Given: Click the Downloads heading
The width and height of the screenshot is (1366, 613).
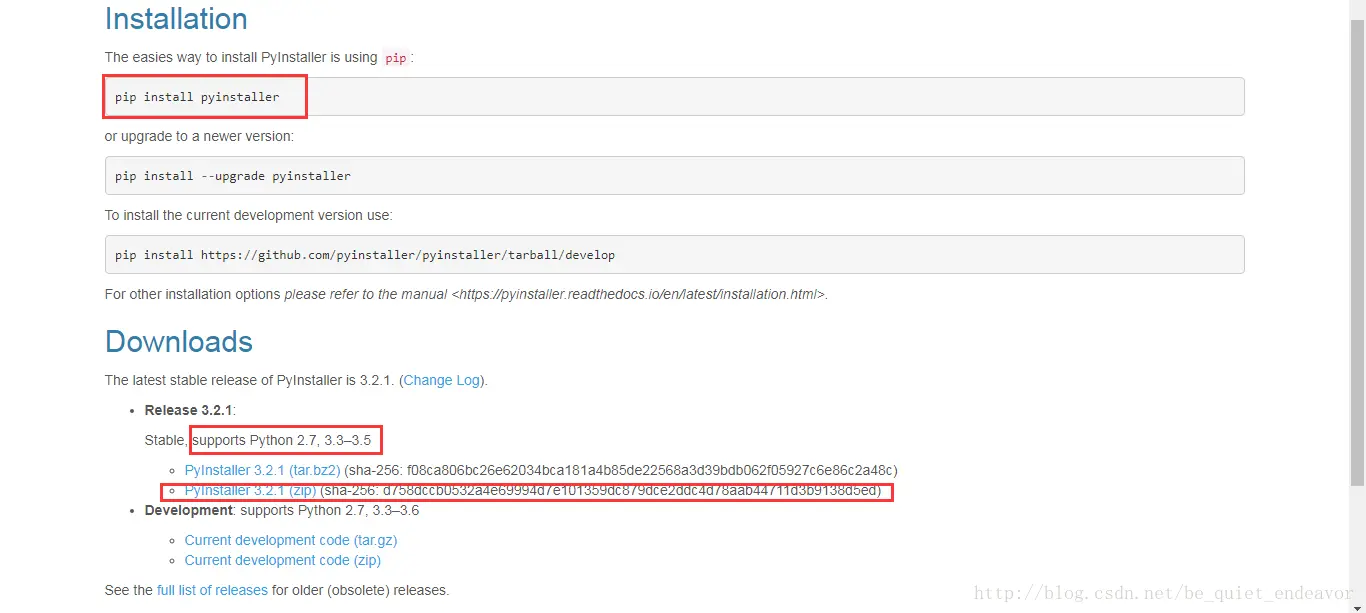Looking at the screenshot, I should pos(179,341).
